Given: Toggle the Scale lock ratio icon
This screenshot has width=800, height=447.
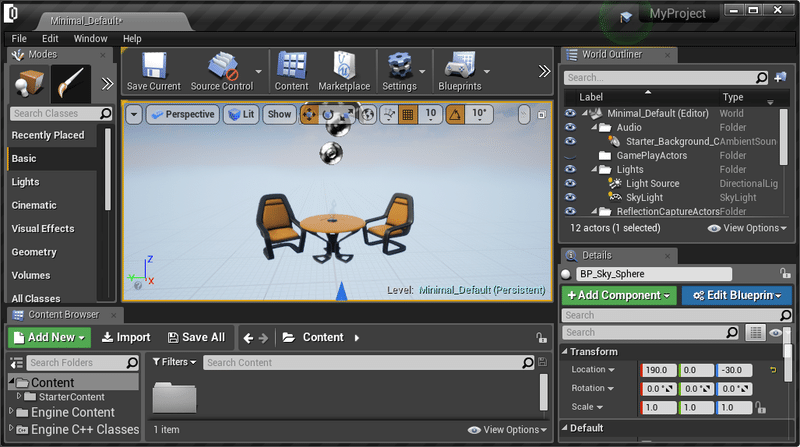Looking at the screenshot, I should (760, 407).
